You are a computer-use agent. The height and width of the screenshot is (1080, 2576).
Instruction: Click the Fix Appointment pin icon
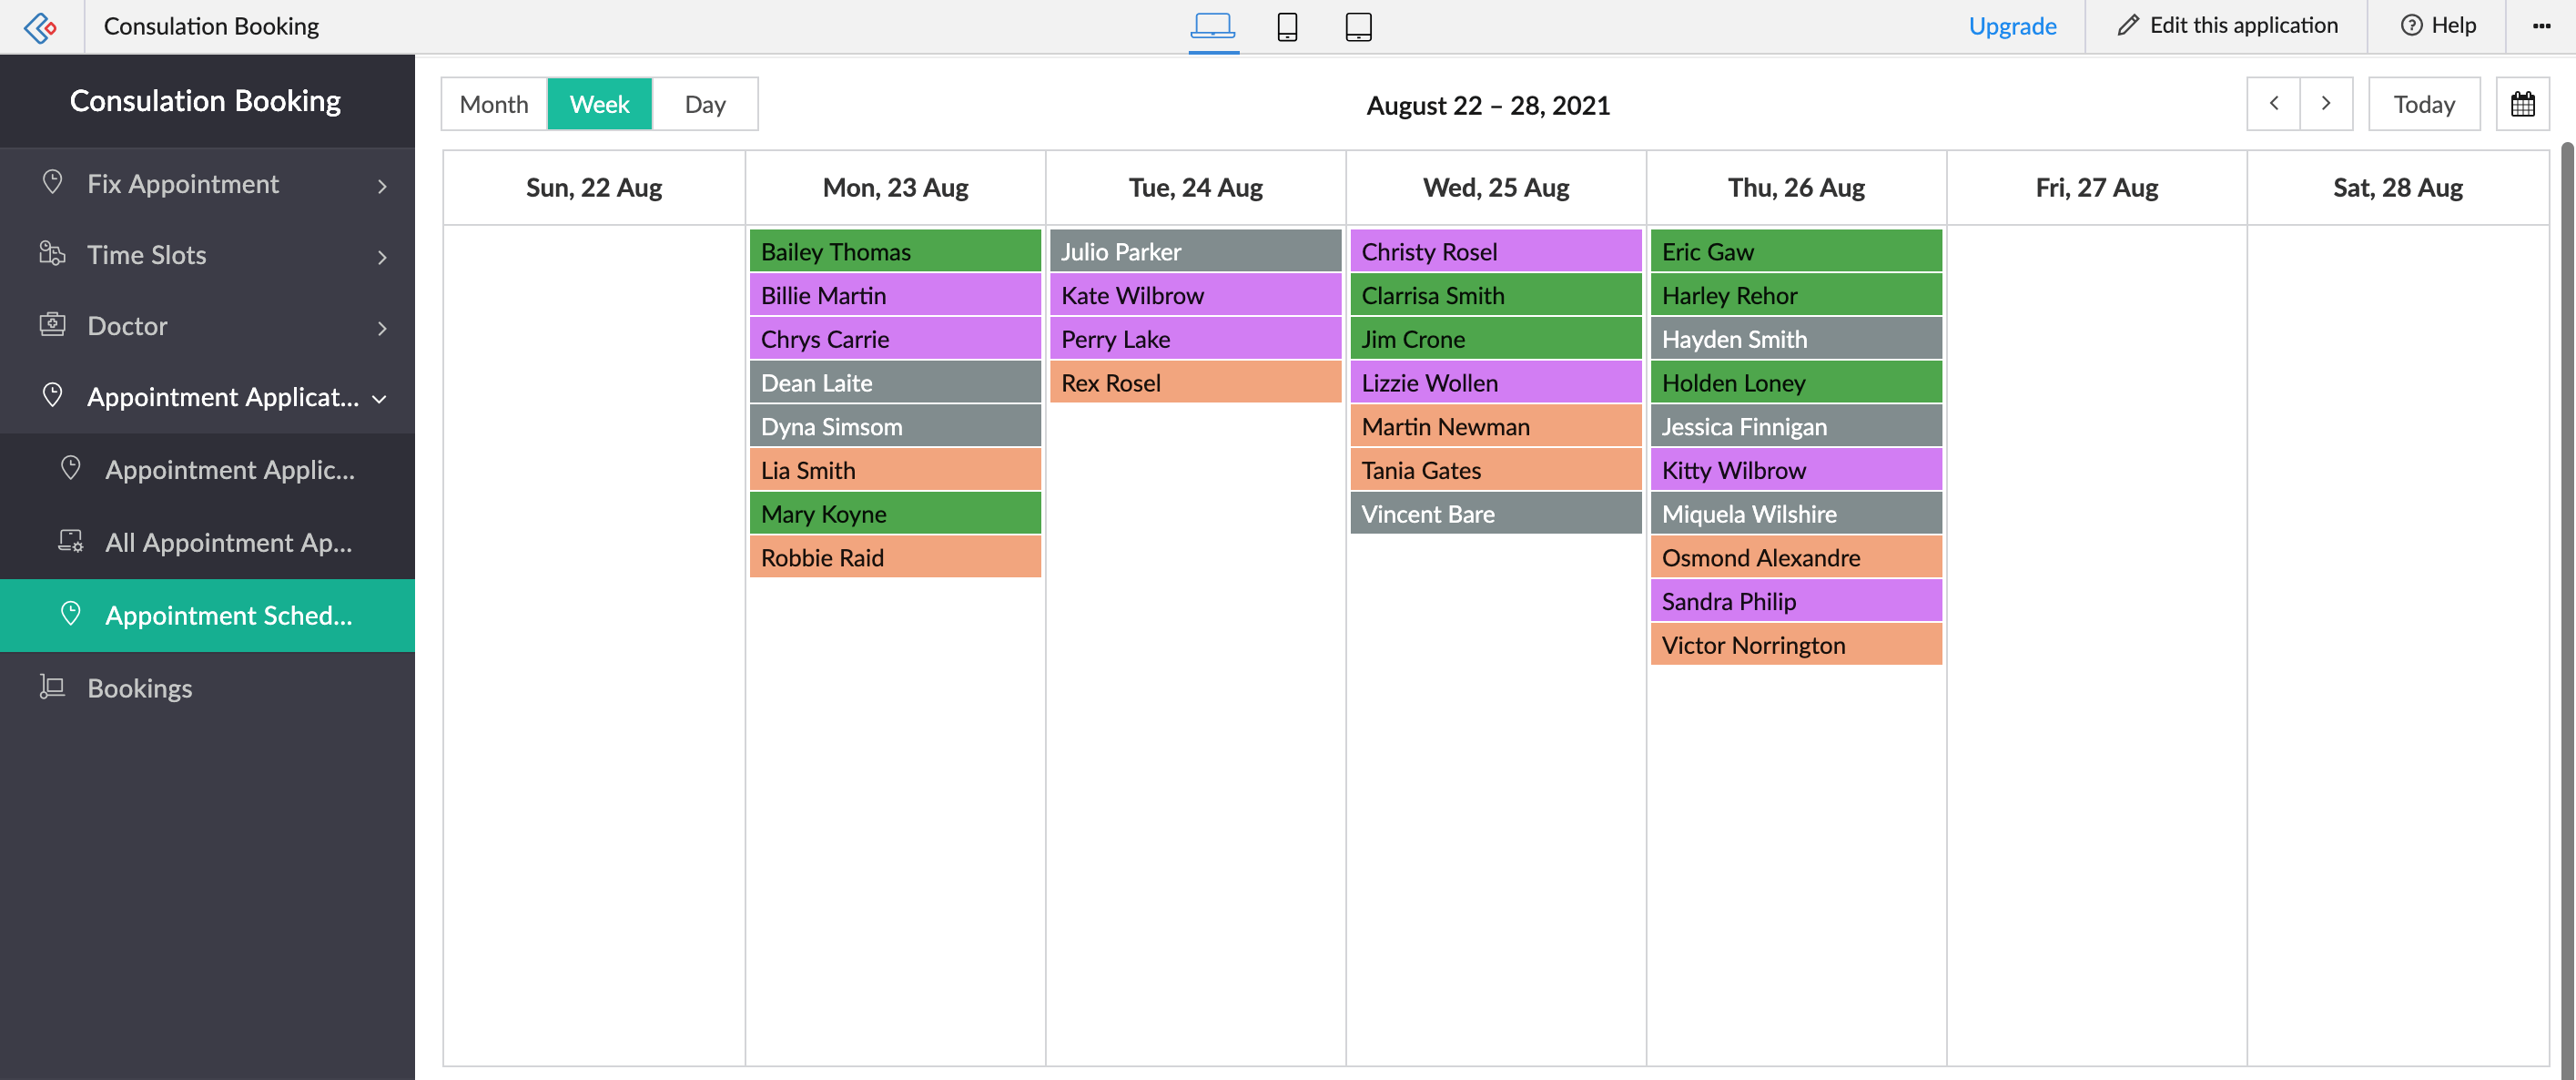(52, 182)
